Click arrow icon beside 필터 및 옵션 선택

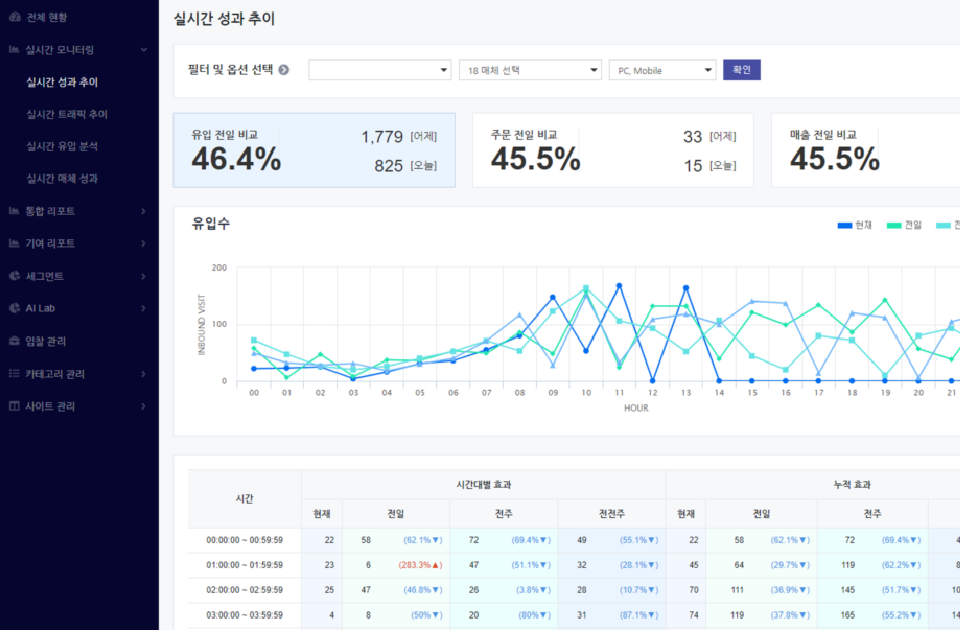[x=284, y=70]
